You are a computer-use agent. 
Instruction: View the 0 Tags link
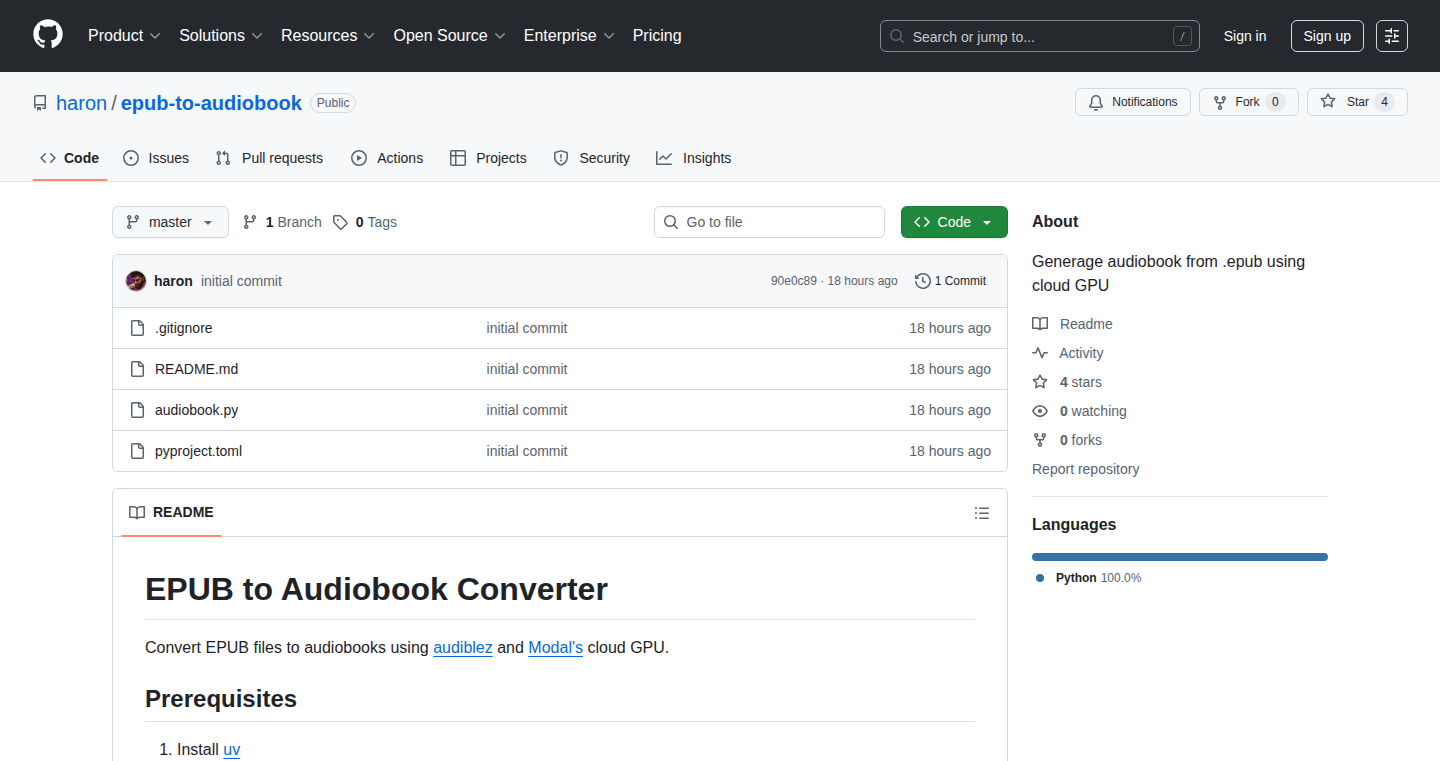tap(365, 222)
